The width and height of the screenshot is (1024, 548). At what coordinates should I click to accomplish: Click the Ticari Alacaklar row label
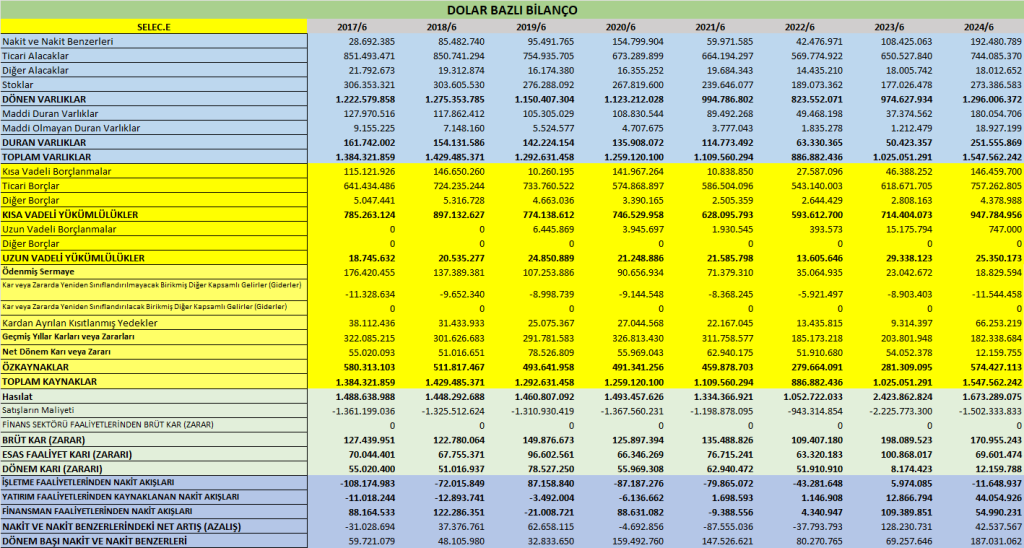pos(35,56)
